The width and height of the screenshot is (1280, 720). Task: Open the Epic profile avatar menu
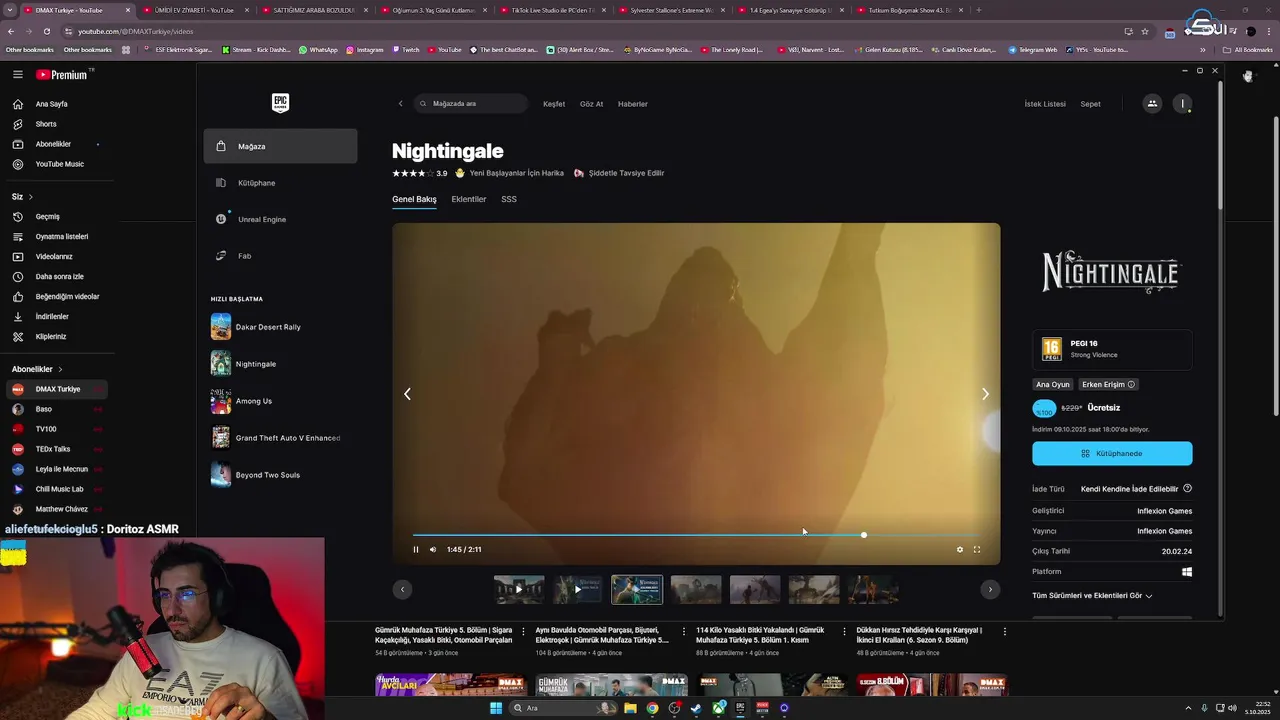coord(1183,103)
